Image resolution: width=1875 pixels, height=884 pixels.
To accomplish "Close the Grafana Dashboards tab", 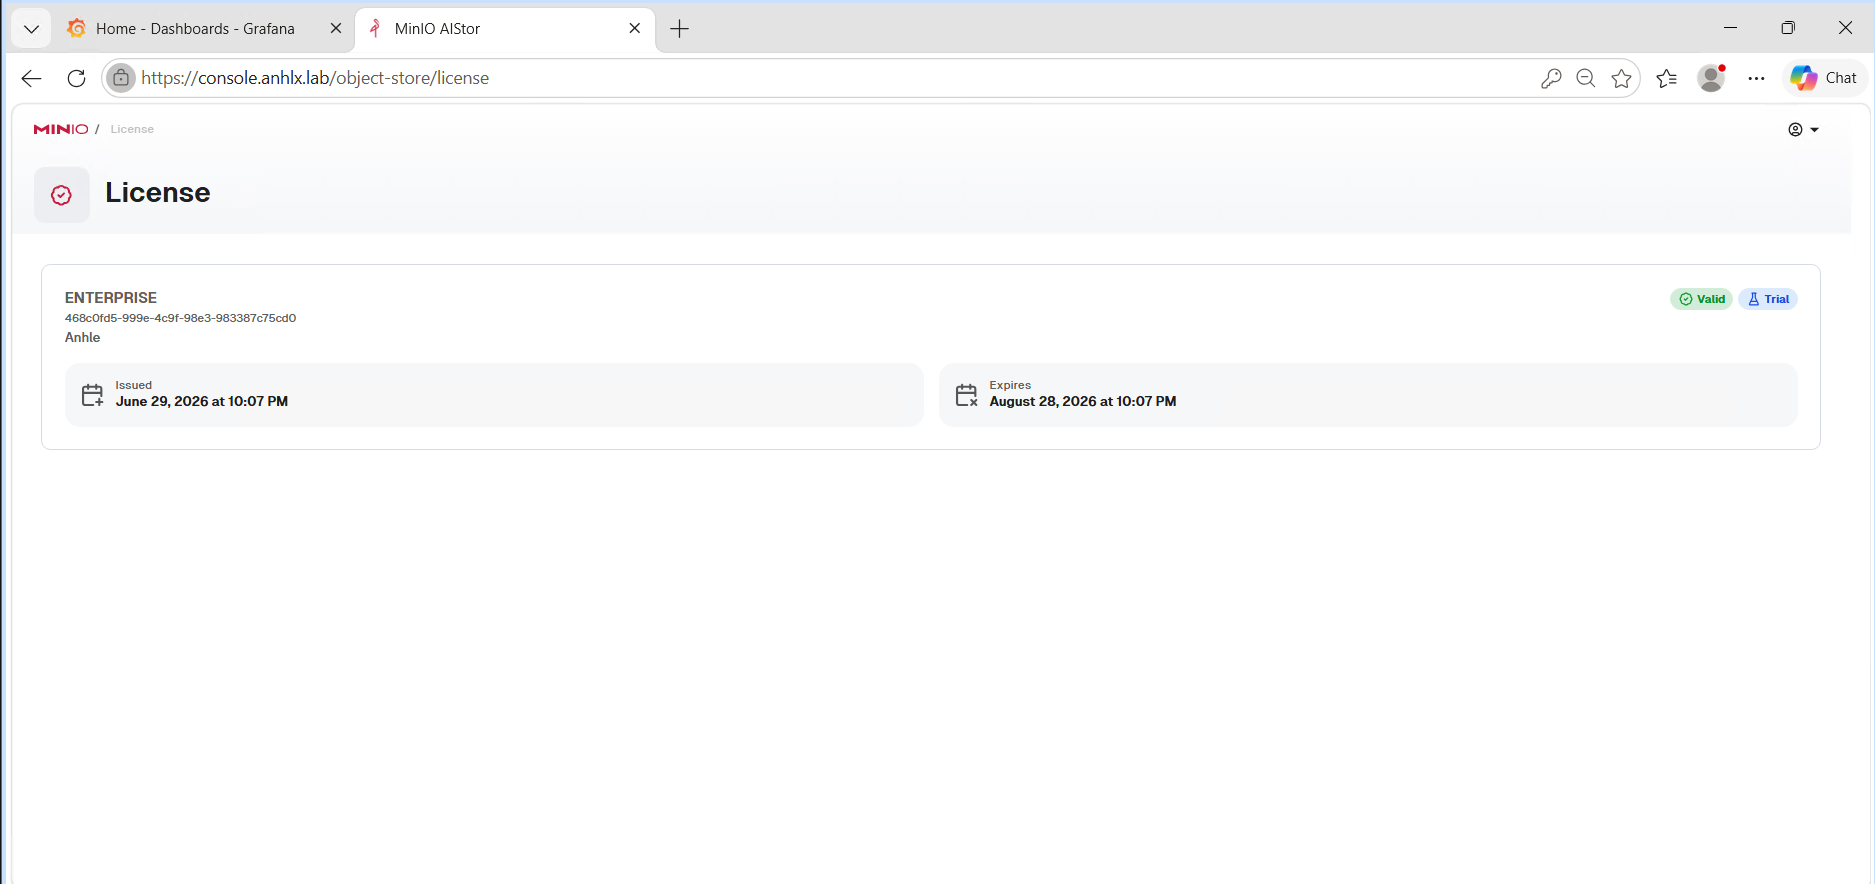I will point(336,29).
